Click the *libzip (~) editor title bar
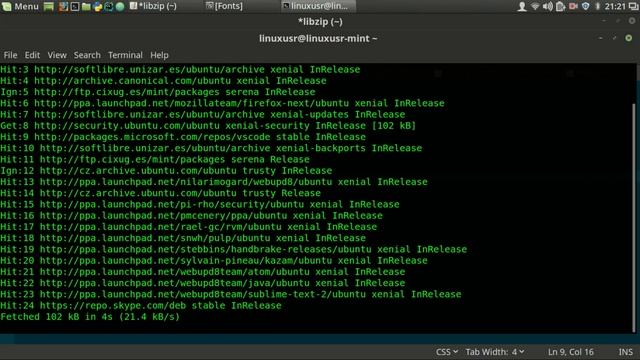640x360 pixels. pos(320,22)
